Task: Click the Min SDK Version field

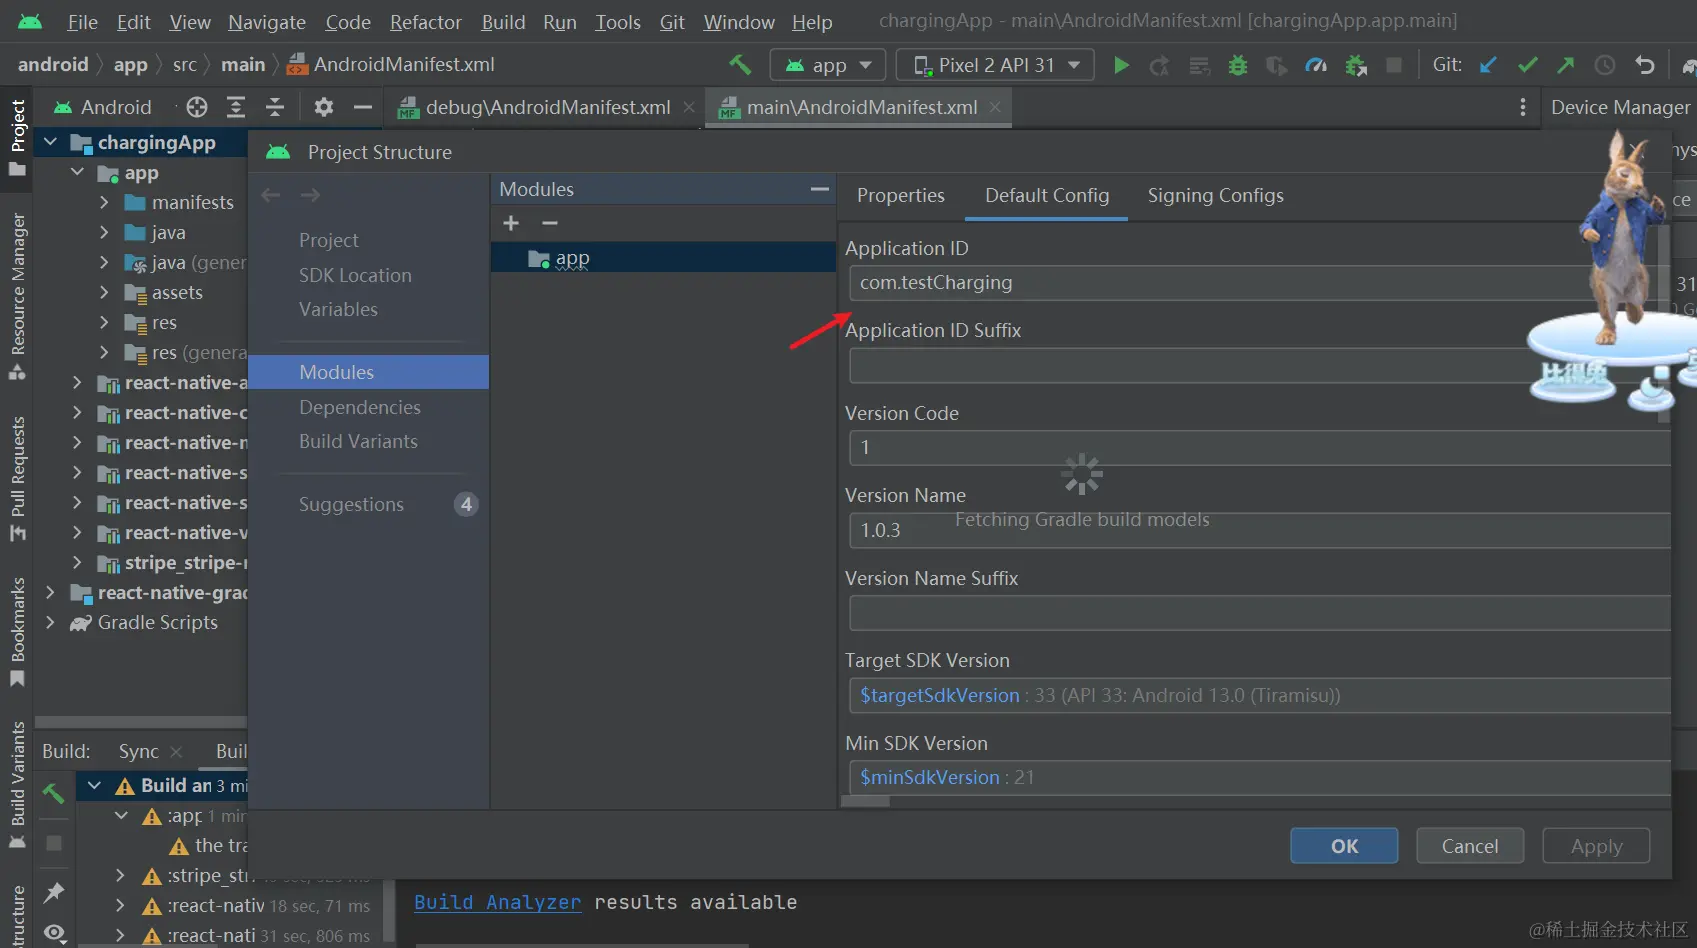Action: pos(1260,777)
